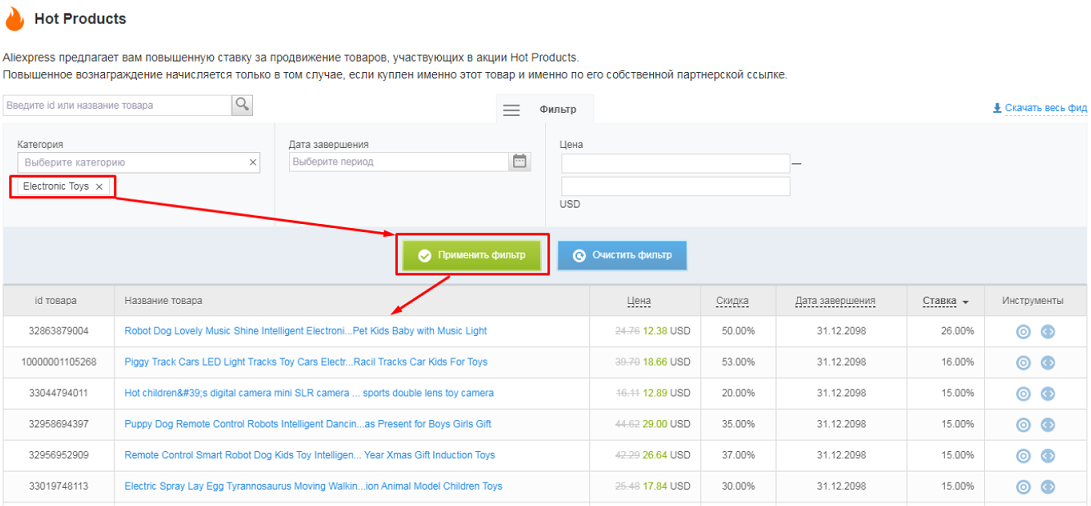Image resolution: width=1091 pixels, height=506 pixels.
Task: Click target icon for Robot Dog Lovely row
Action: pos(1023,331)
